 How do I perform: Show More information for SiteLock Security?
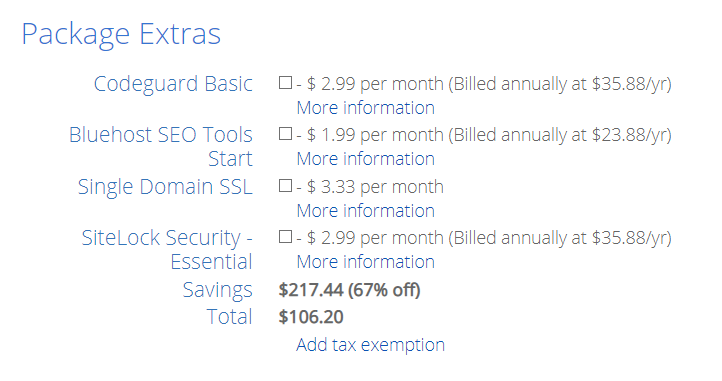366,262
